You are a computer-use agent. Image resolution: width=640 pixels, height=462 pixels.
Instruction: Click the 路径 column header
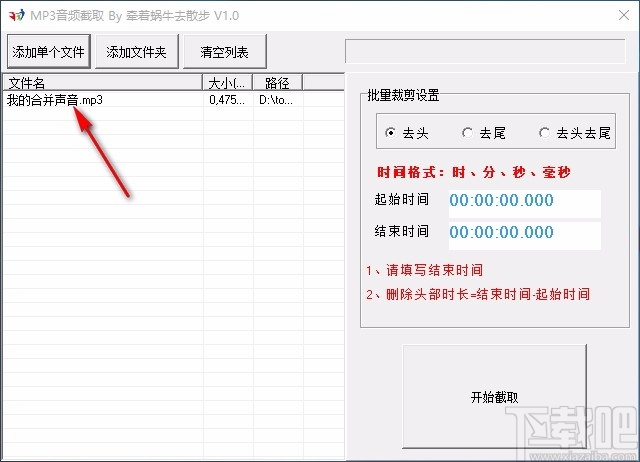pos(278,83)
